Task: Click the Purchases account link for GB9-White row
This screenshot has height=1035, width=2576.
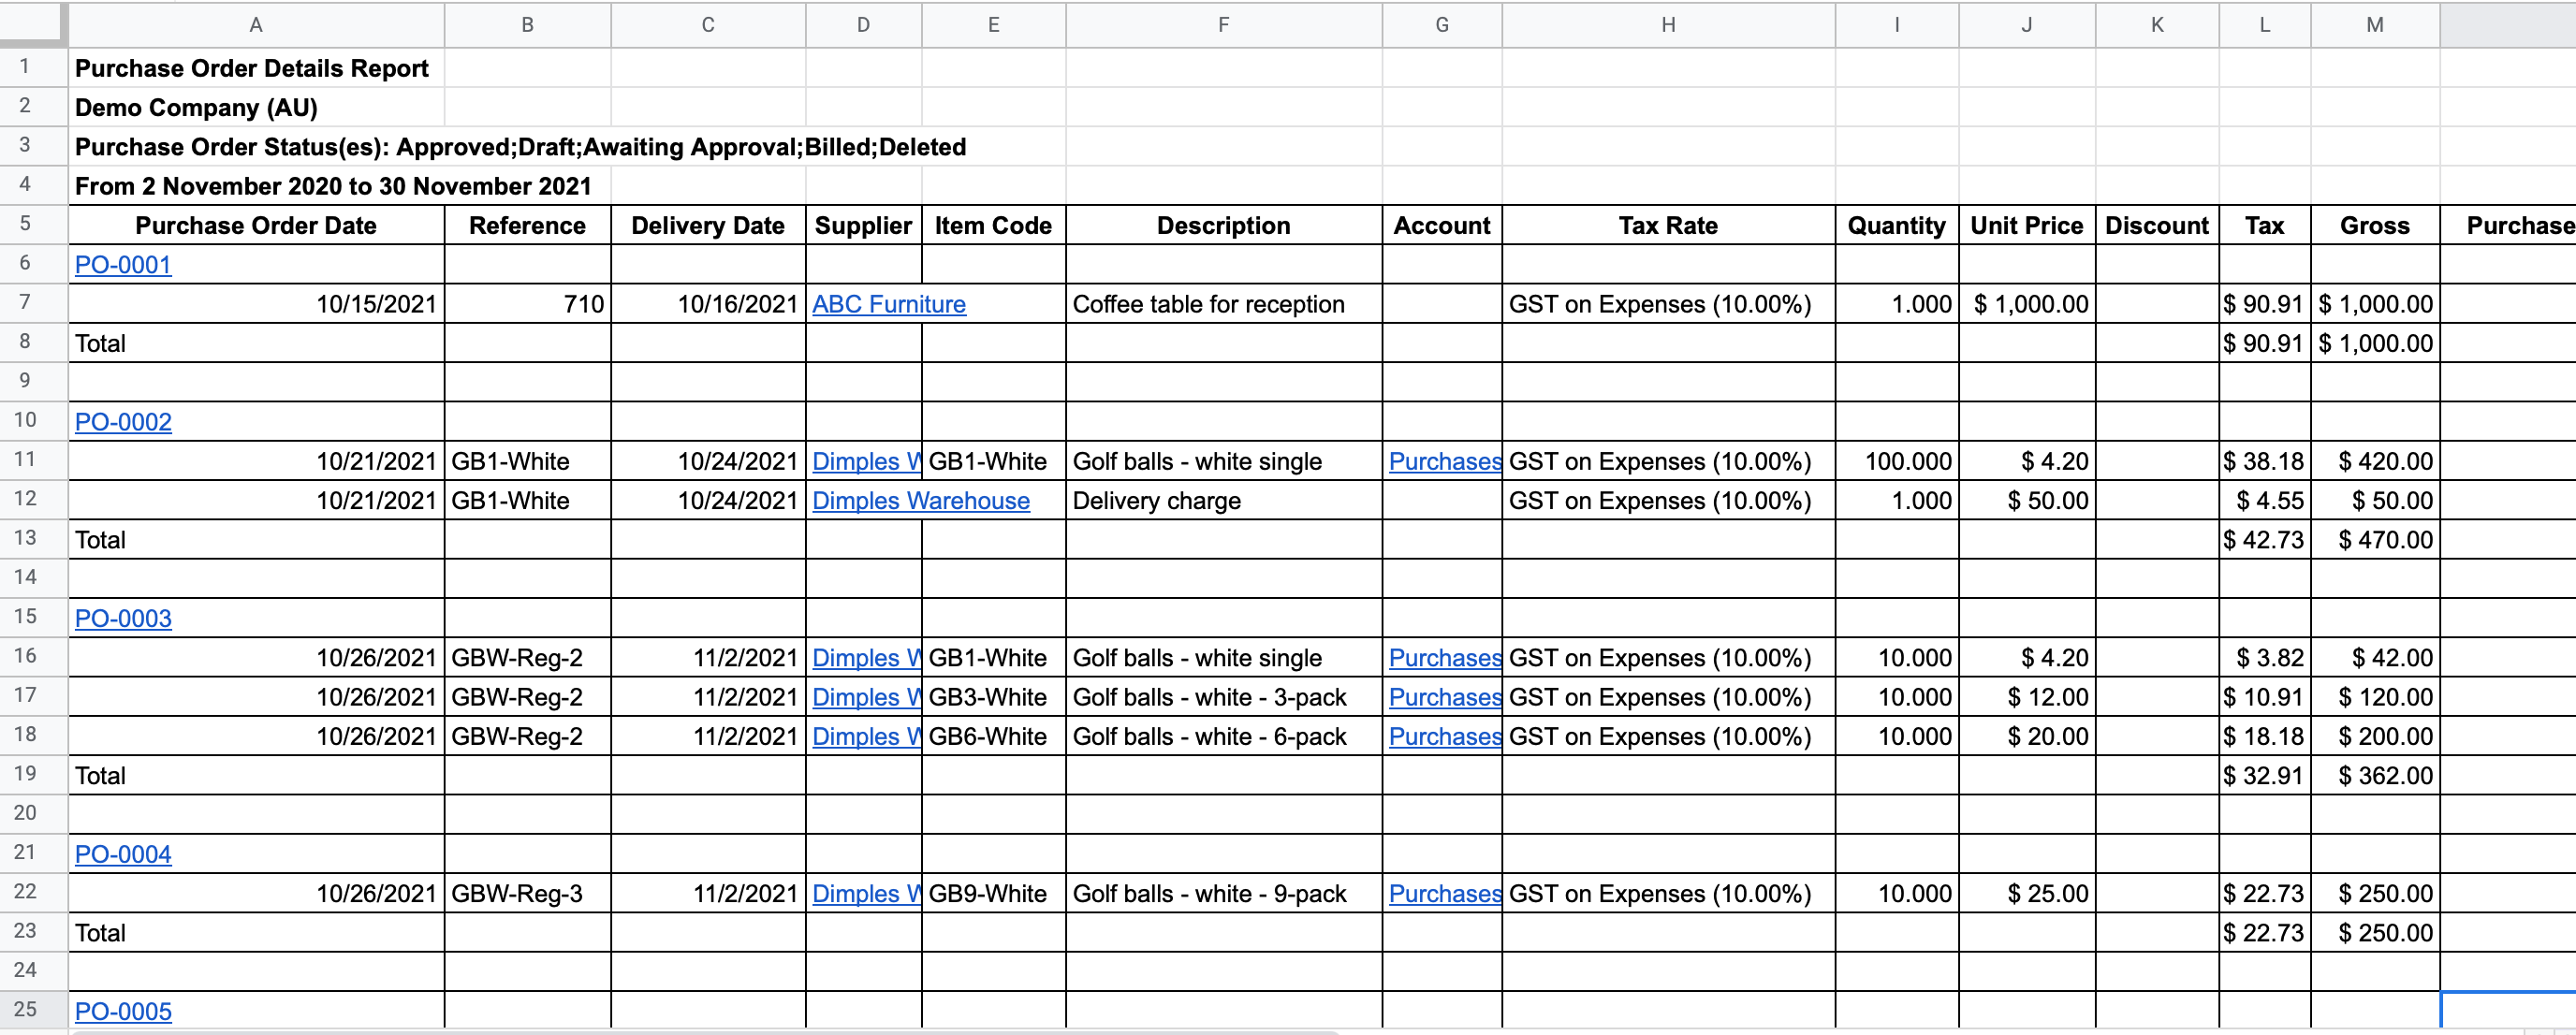Action: (1445, 894)
